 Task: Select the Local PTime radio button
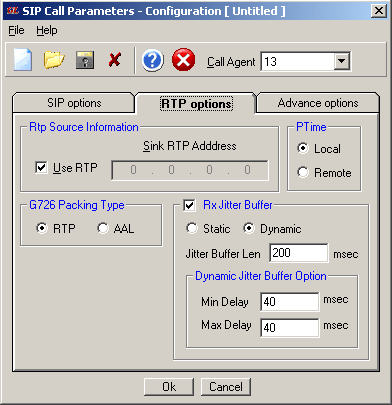[303, 148]
